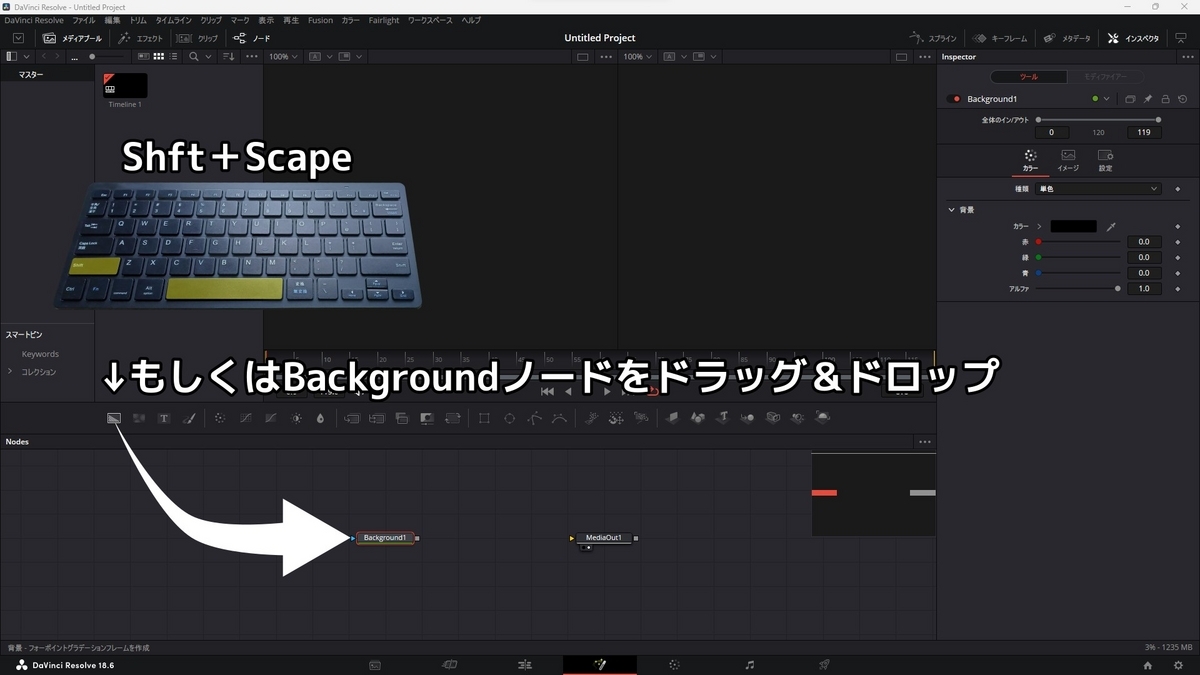Add Polygon mask tool from toolbar
Viewport: 1200px width, 675px height.
click(534, 418)
